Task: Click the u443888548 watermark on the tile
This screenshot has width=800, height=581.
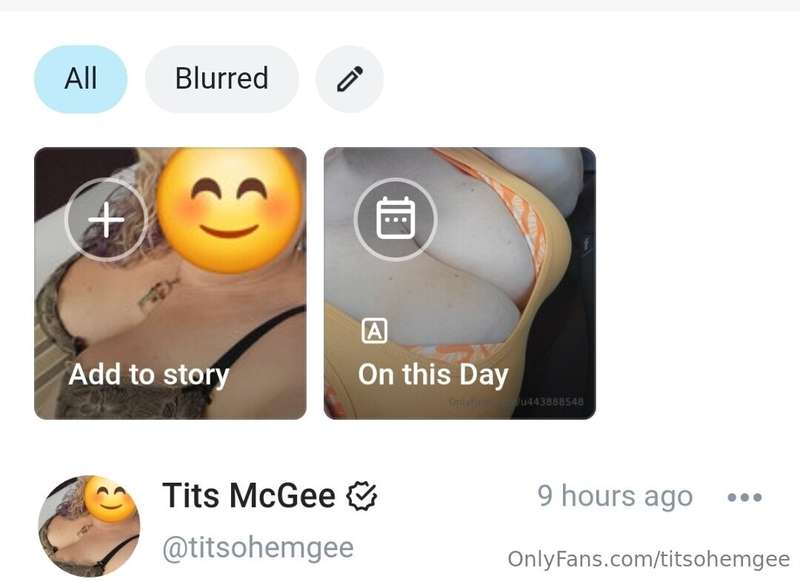Action: (552, 401)
